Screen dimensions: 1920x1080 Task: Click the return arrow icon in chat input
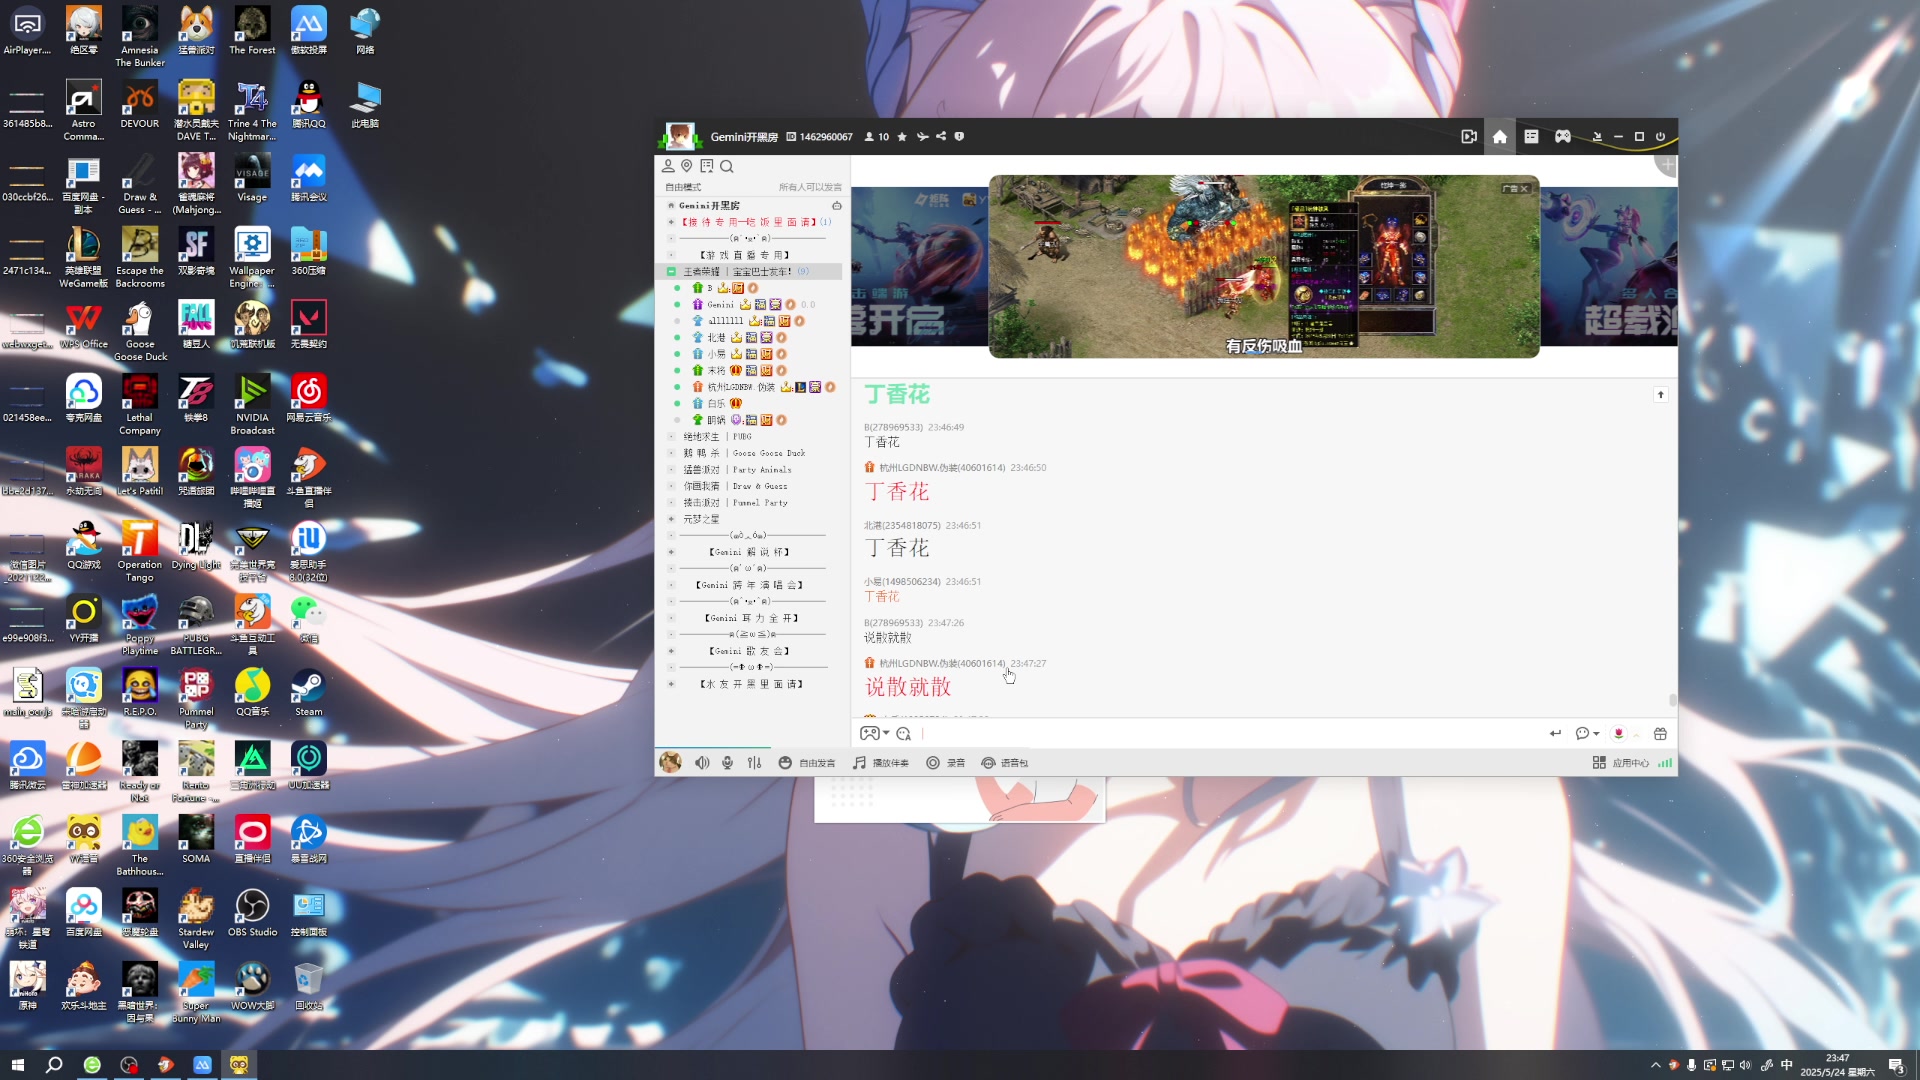pos(1555,734)
